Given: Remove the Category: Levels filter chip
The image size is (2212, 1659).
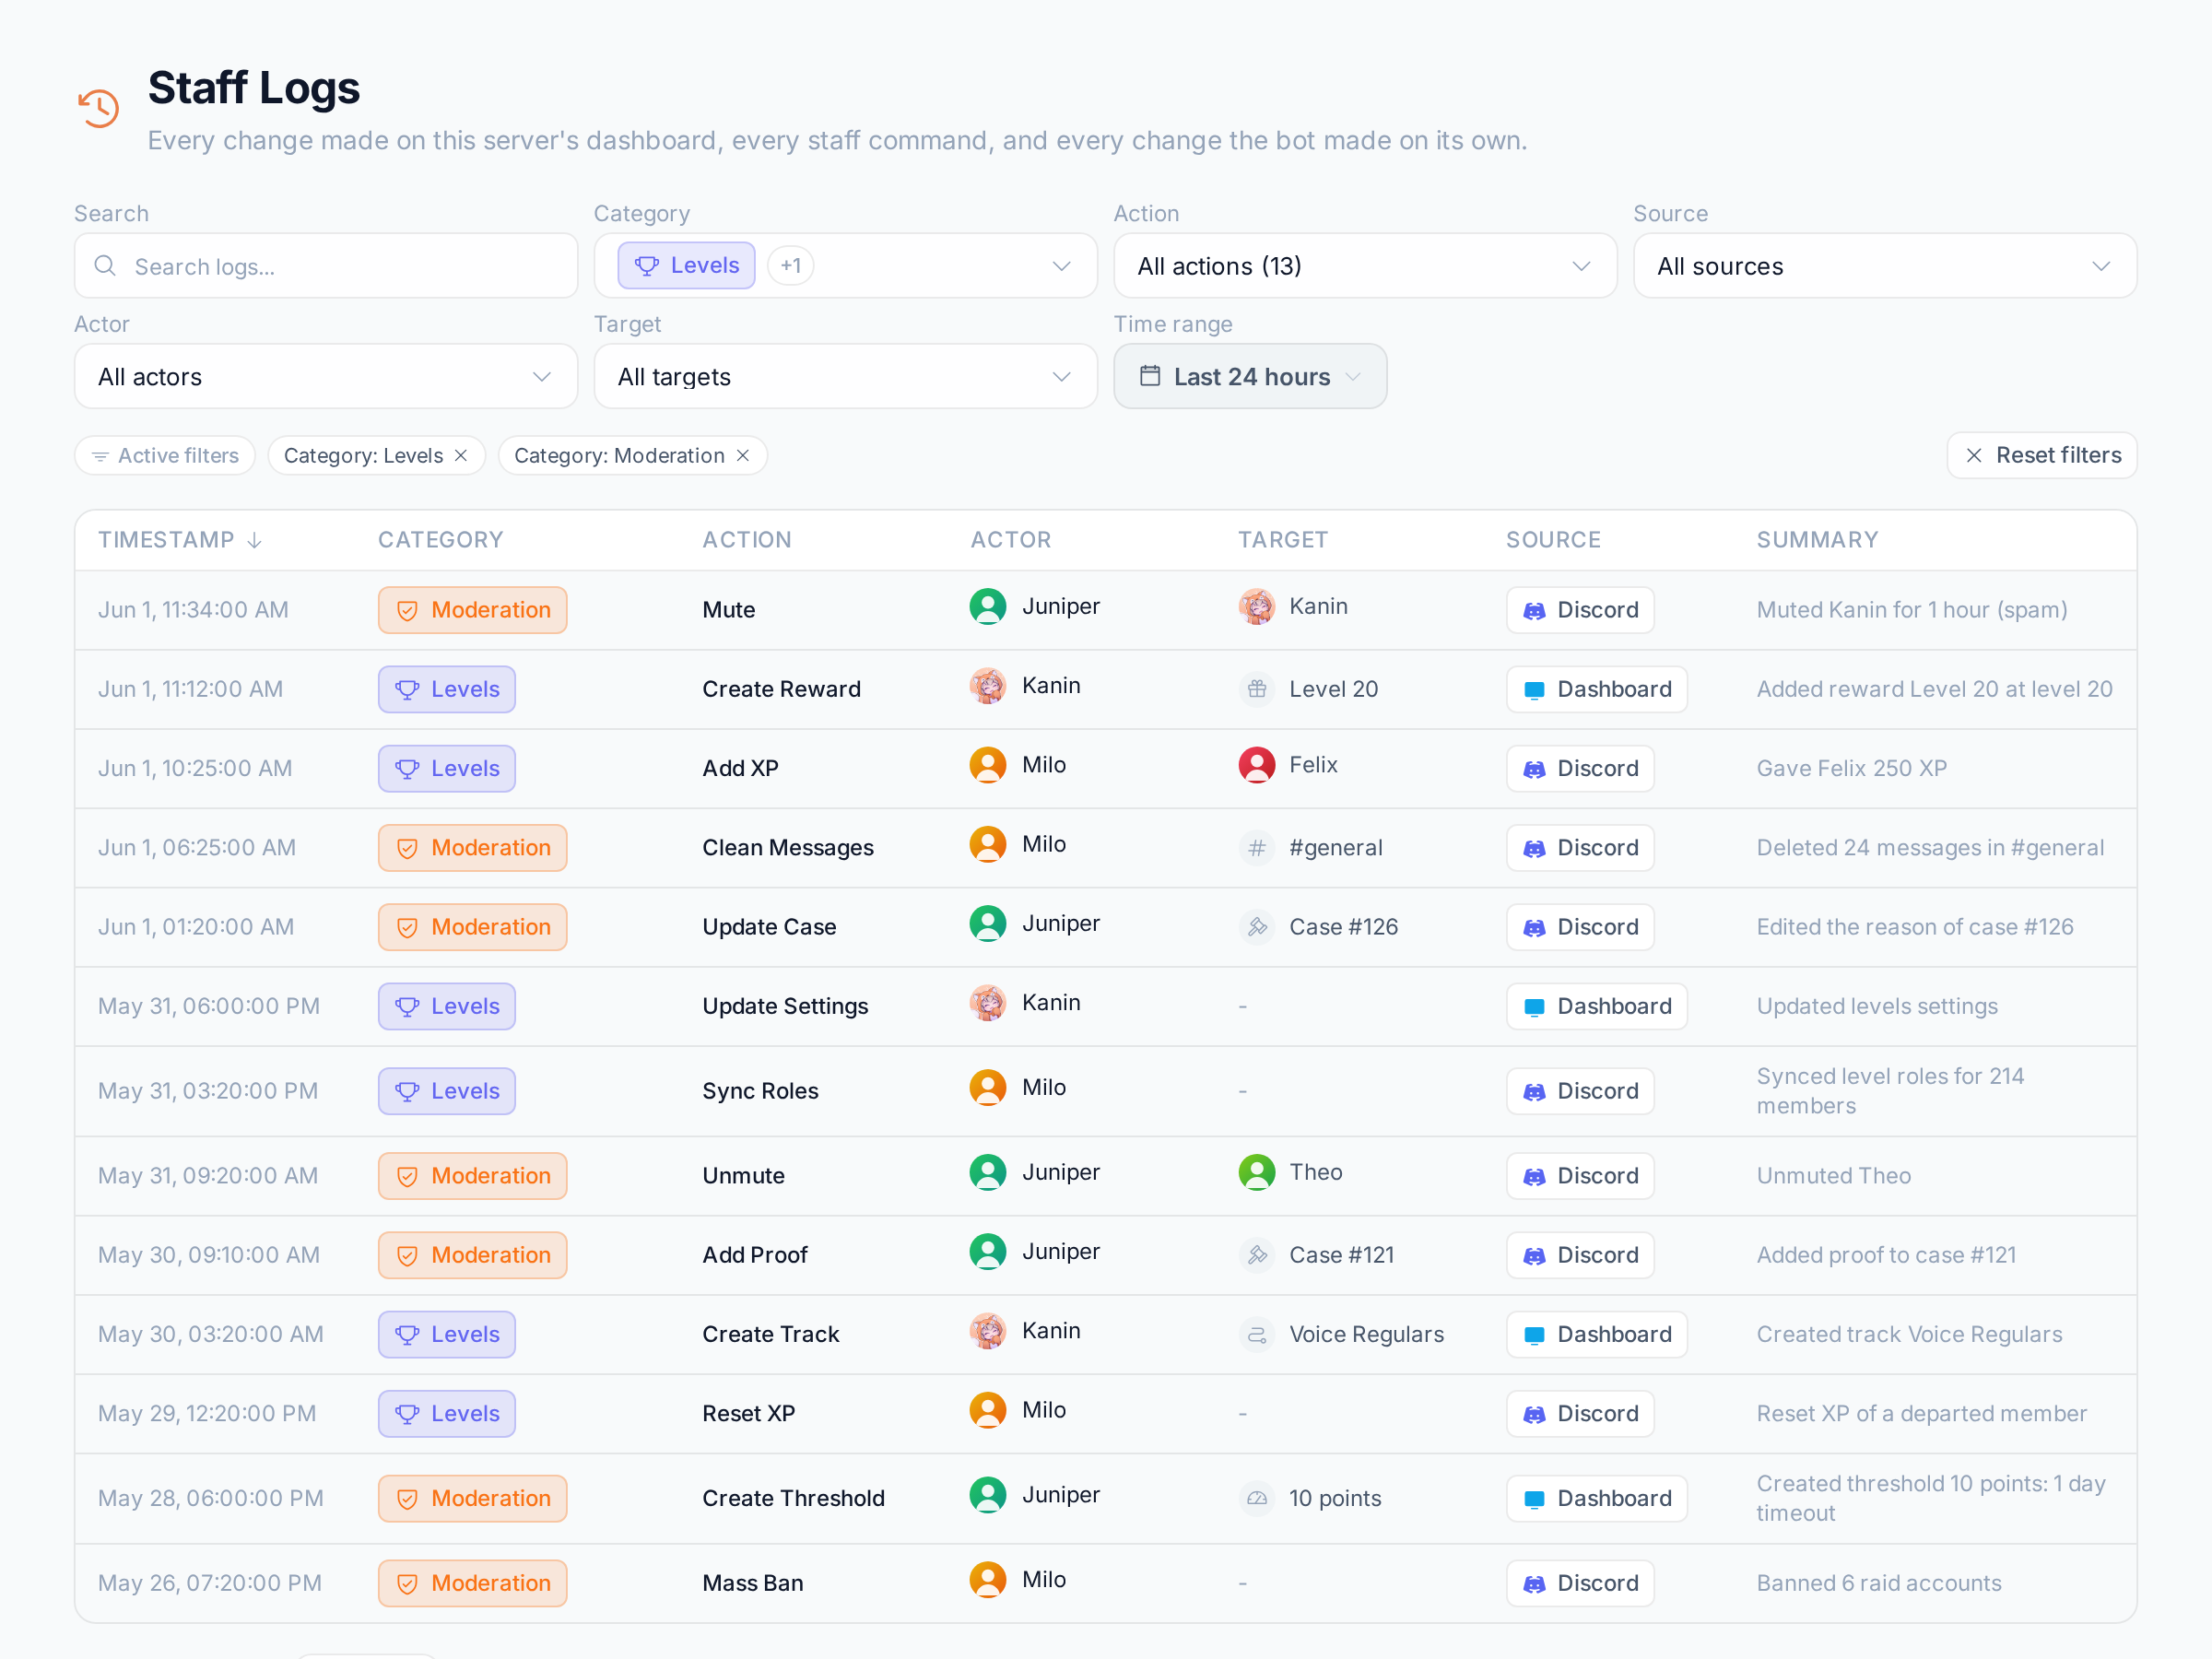Looking at the screenshot, I should 461,456.
